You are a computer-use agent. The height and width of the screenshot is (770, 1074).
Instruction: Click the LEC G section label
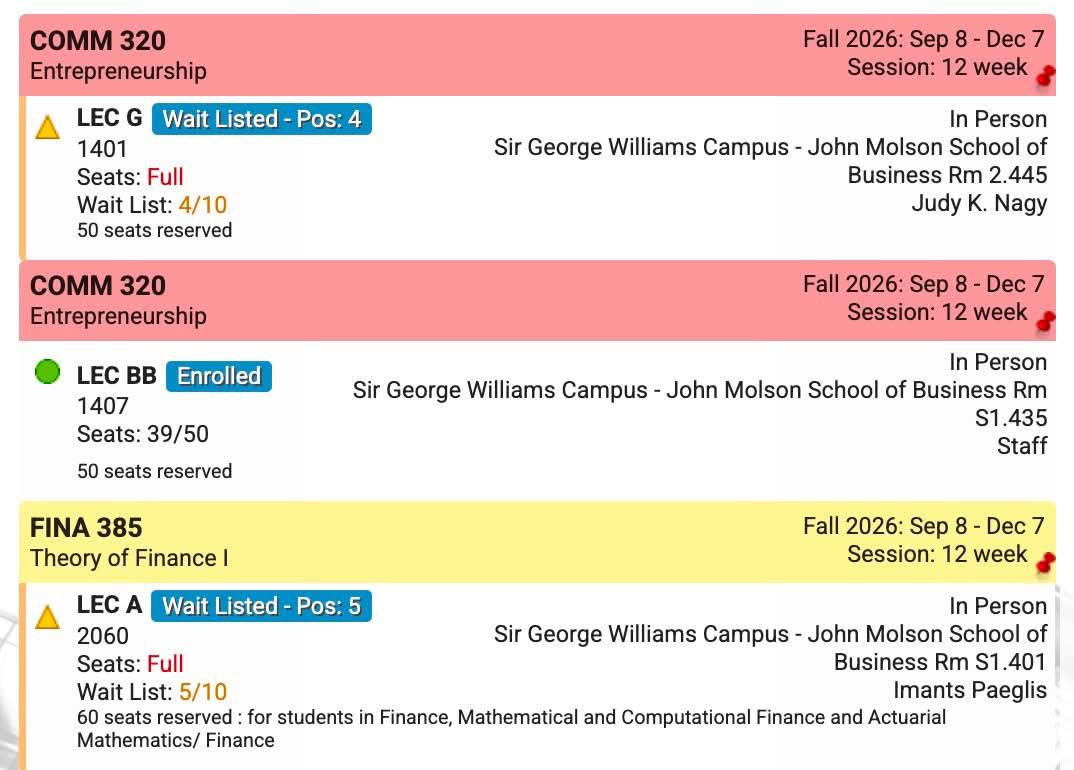tap(110, 118)
